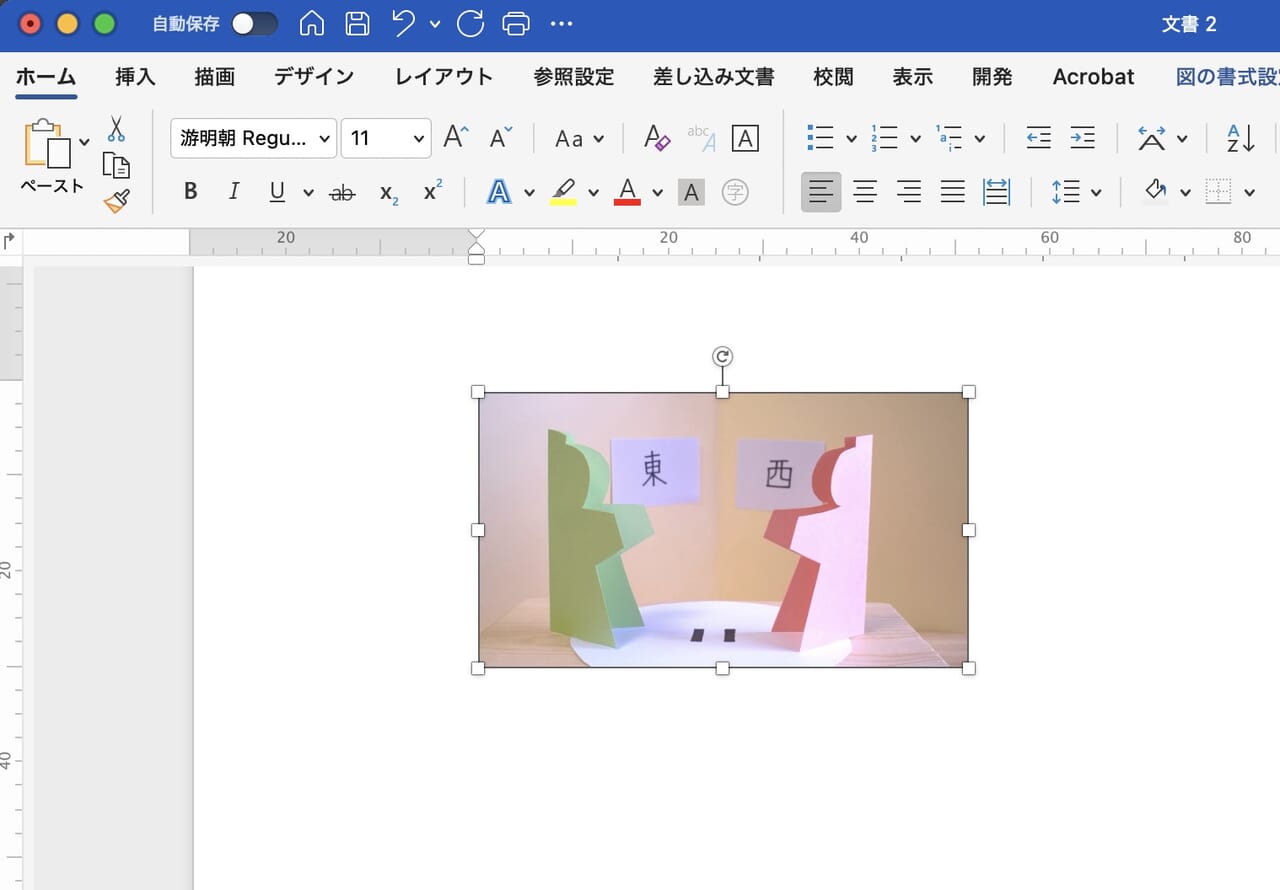Toggle Bold formatting
The image size is (1280, 890).
tap(190, 192)
